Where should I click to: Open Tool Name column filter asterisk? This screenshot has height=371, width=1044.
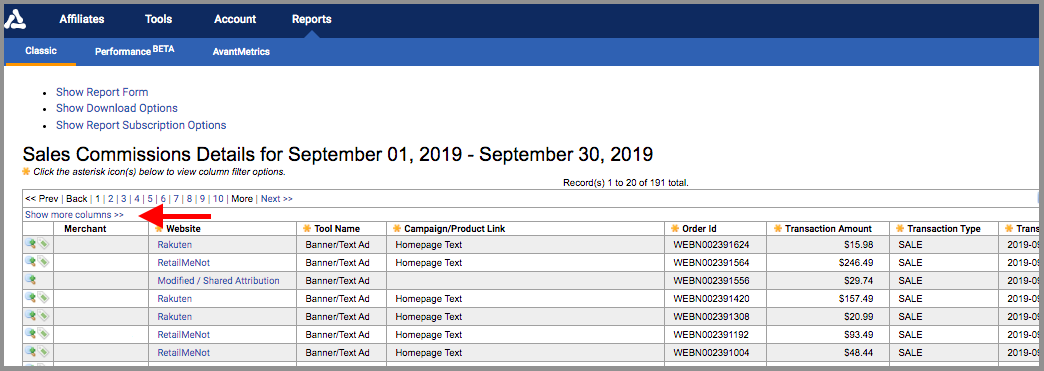[x=307, y=228]
